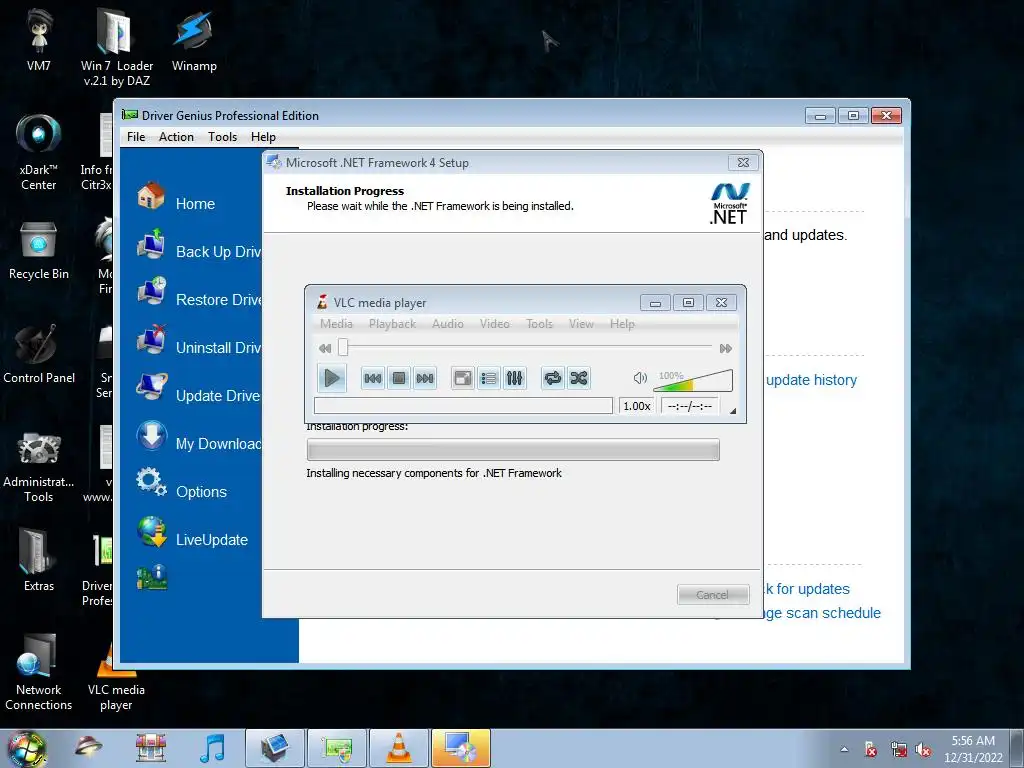
Task: Open the VLC Video menu
Action: [494, 324]
